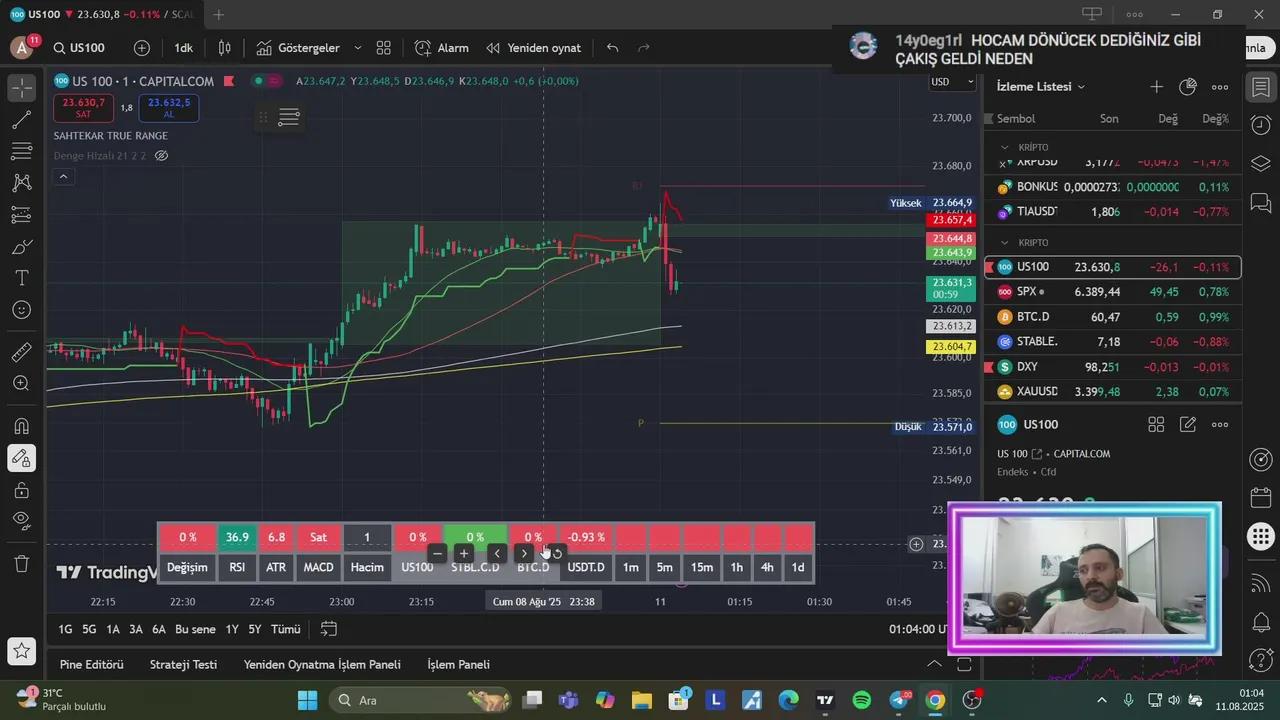1280x720 pixels.
Task: Open the USD currency dropdown
Action: [952, 82]
